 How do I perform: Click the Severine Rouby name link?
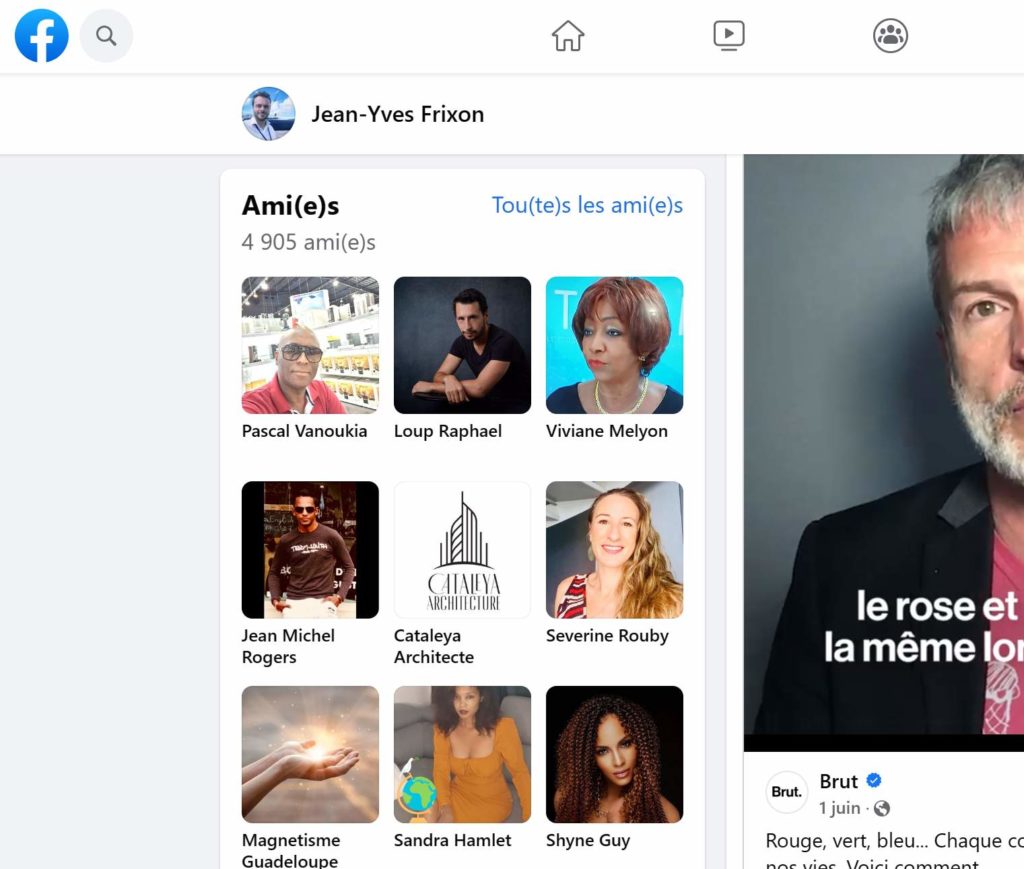tap(607, 635)
